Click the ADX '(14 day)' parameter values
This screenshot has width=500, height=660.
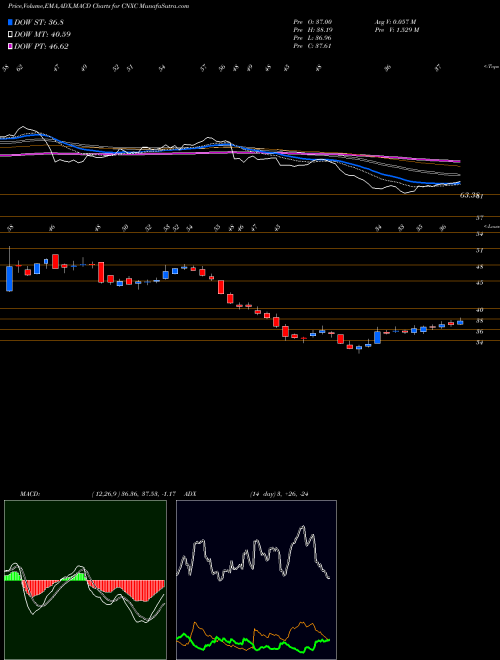(279, 494)
